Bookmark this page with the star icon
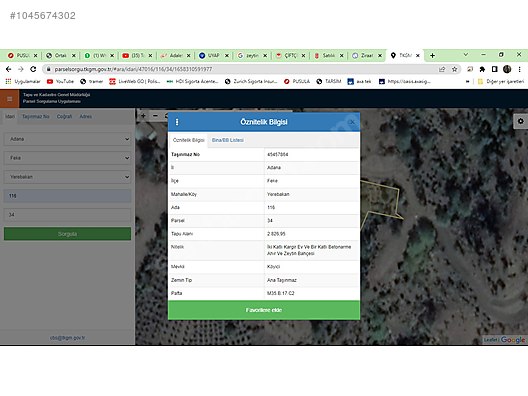Screen dimensions: 528x396 [x=454, y=69]
